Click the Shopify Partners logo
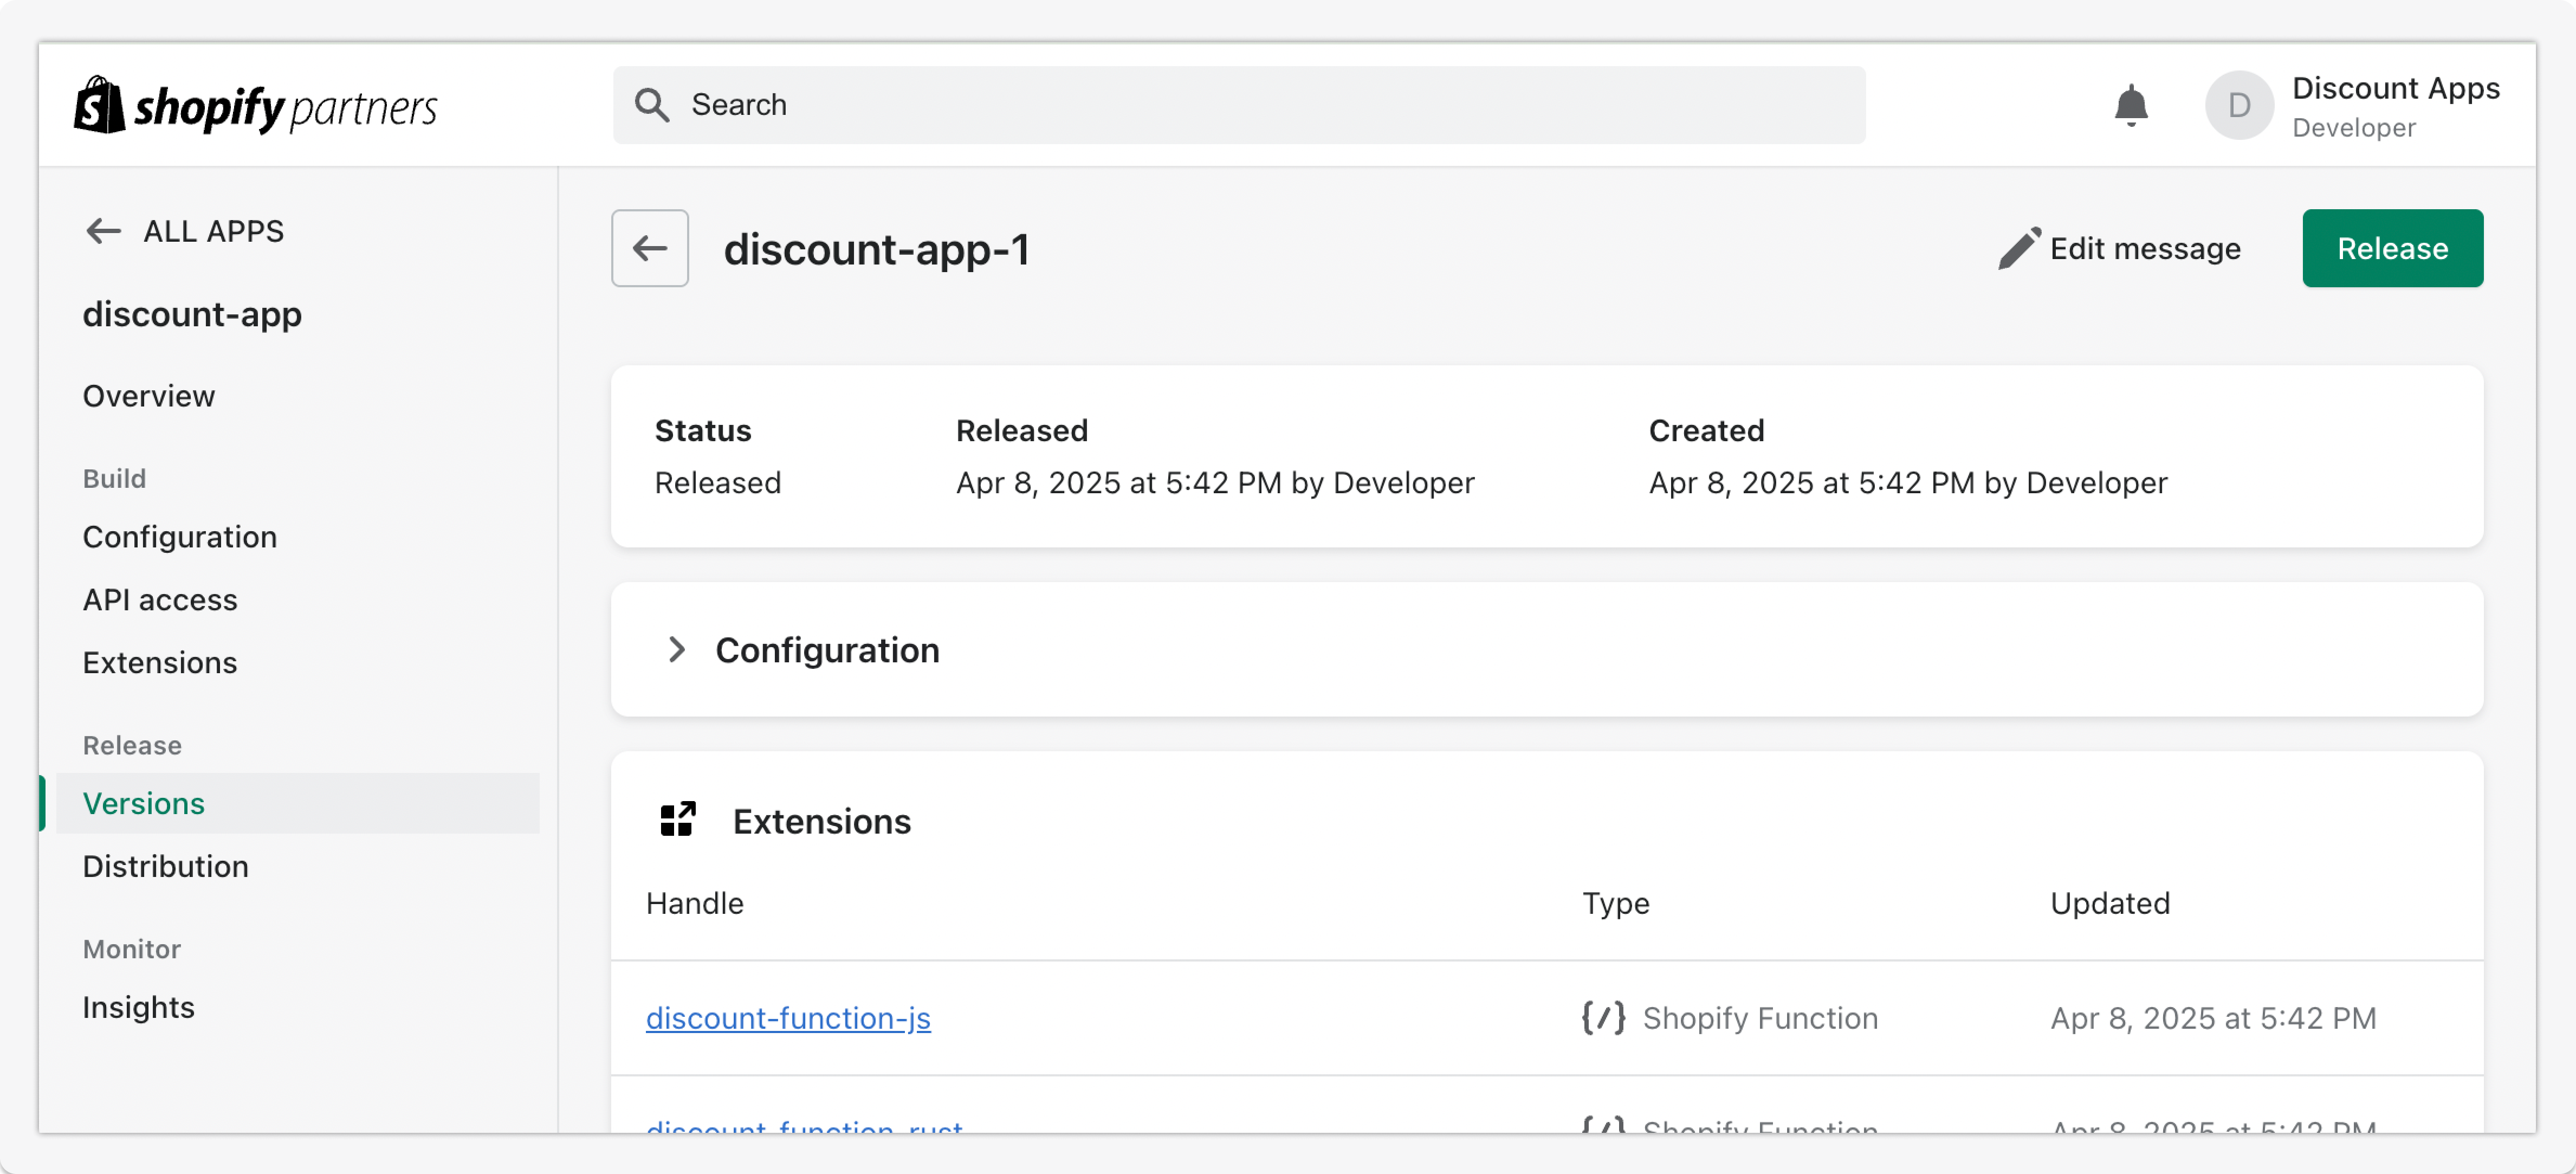This screenshot has height=1174, width=2576. [256, 106]
